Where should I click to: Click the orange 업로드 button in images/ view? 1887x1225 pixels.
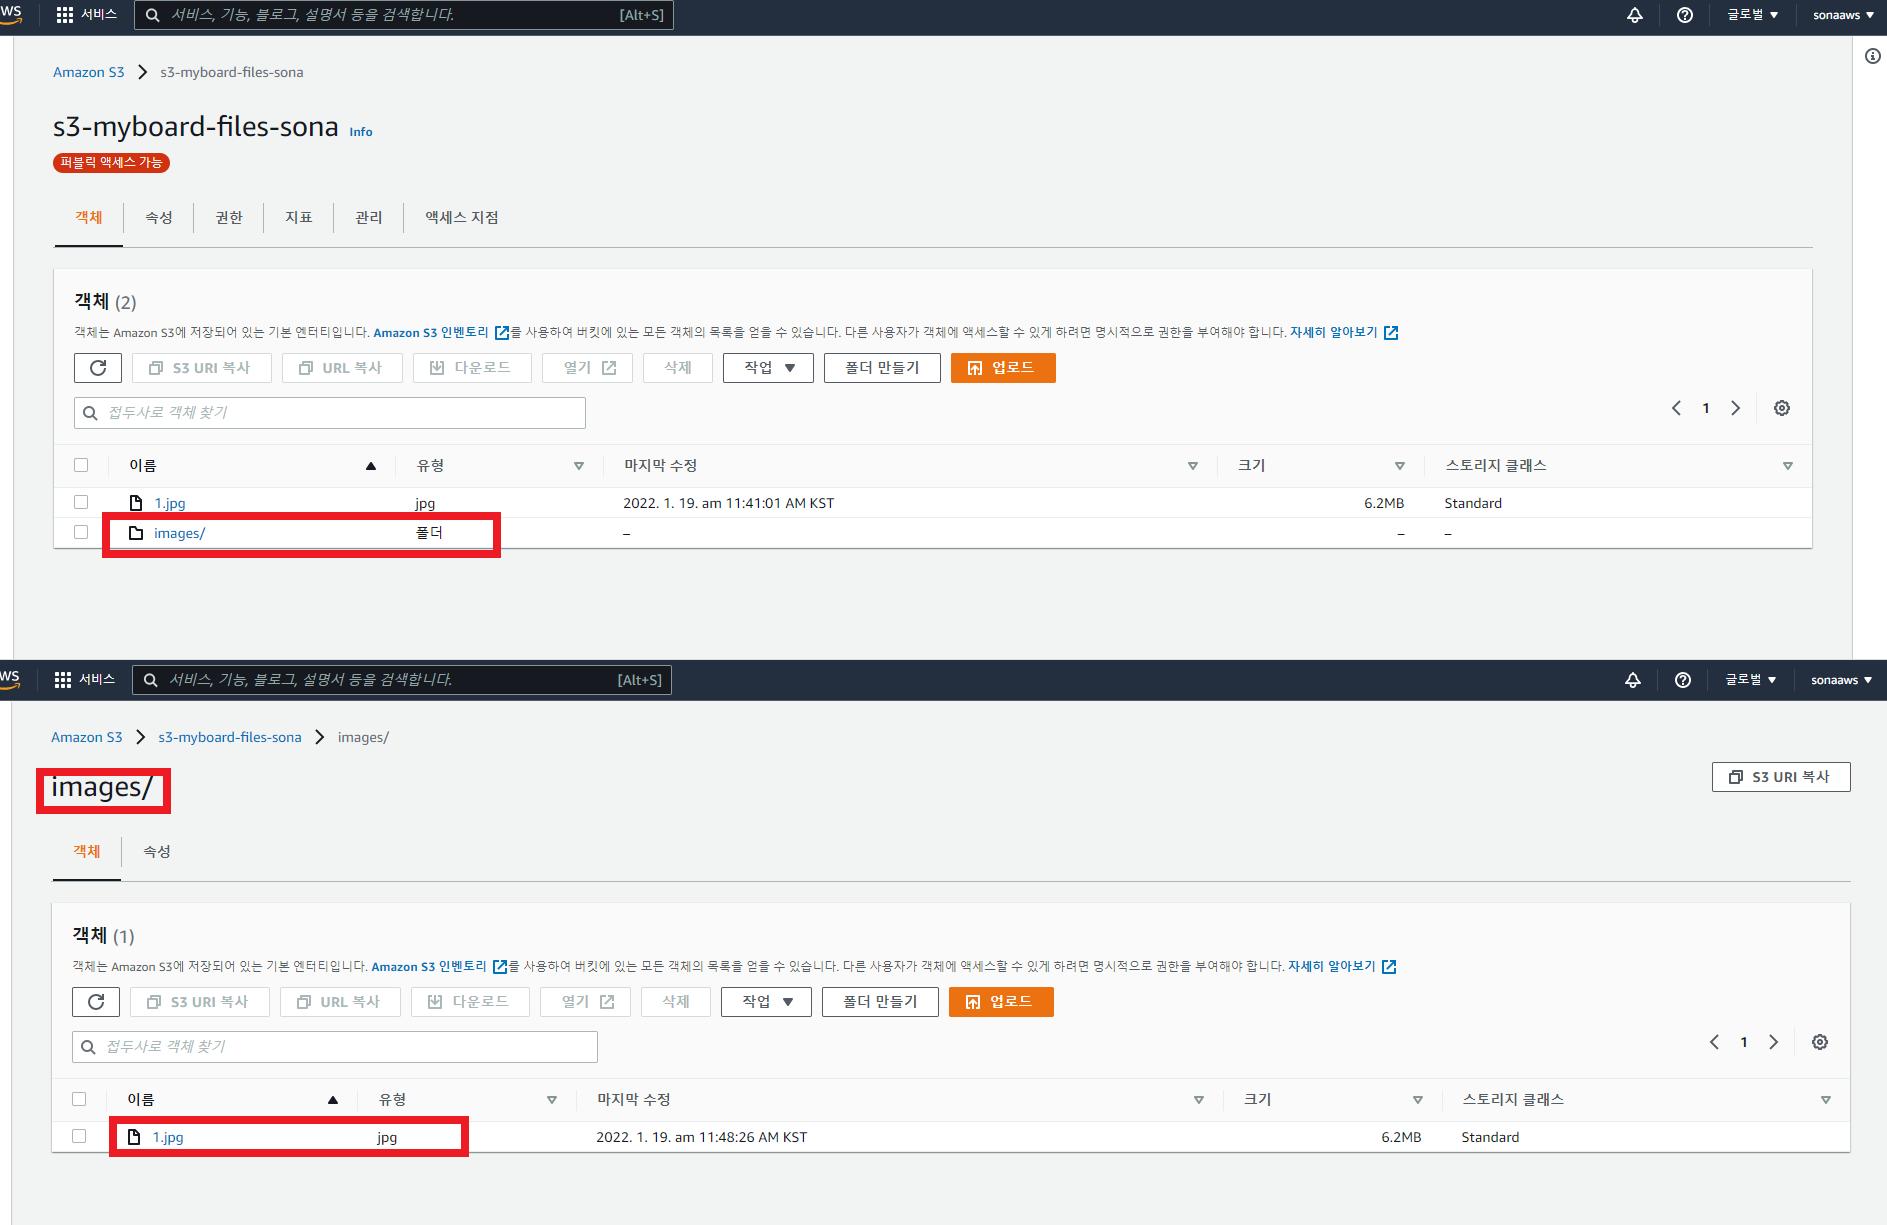pos(1001,1002)
